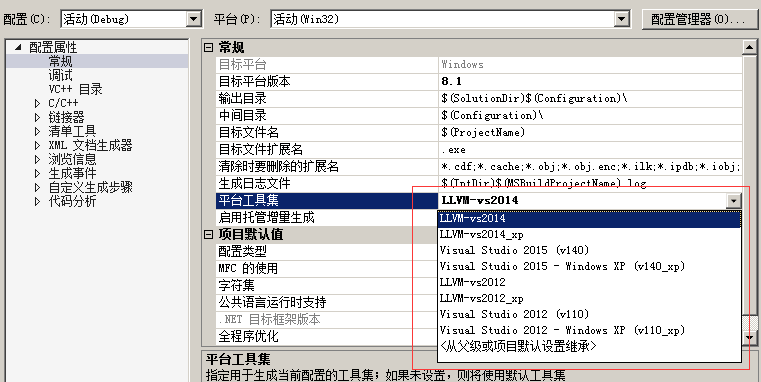Select the 中间目录 property row
The height and width of the screenshot is (382, 761).
(479, 116)
